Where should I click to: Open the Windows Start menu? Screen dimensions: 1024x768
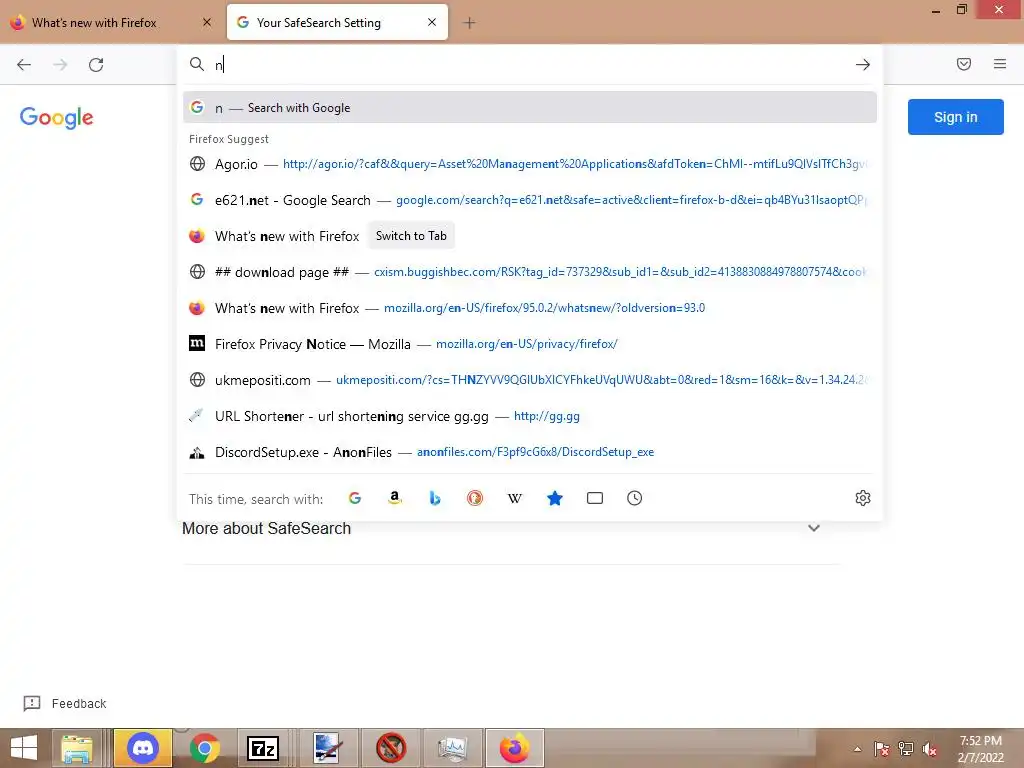tap(24, 748)
